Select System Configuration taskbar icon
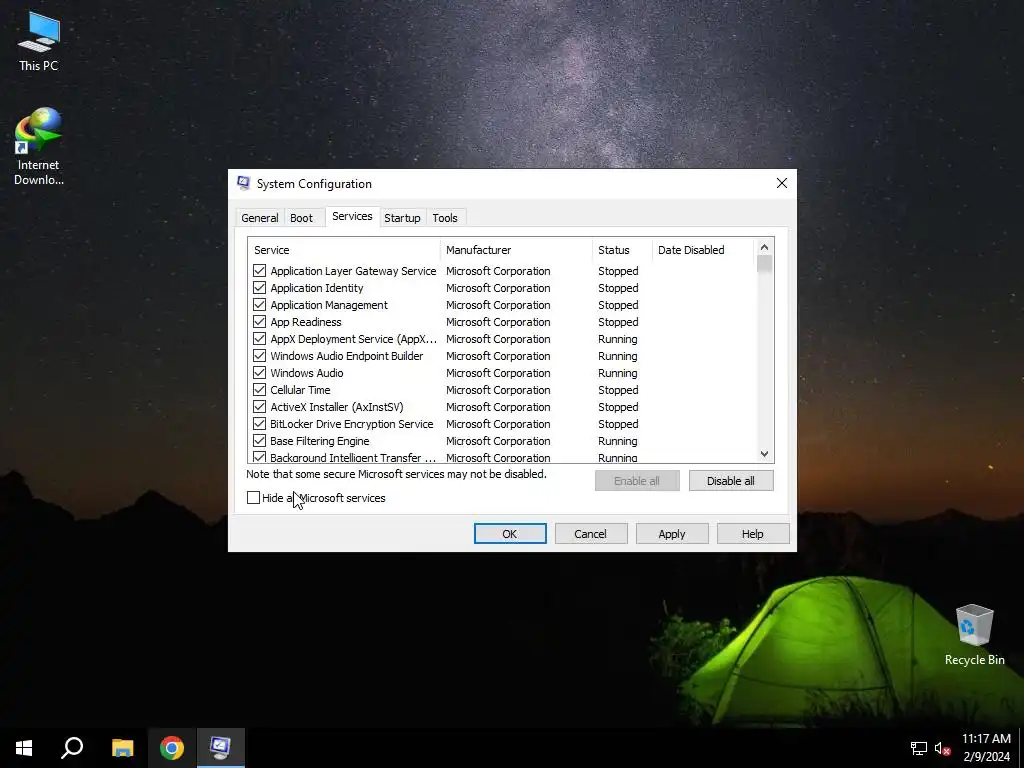This screenshot has height=768, width=1024. tap(221, 748)
